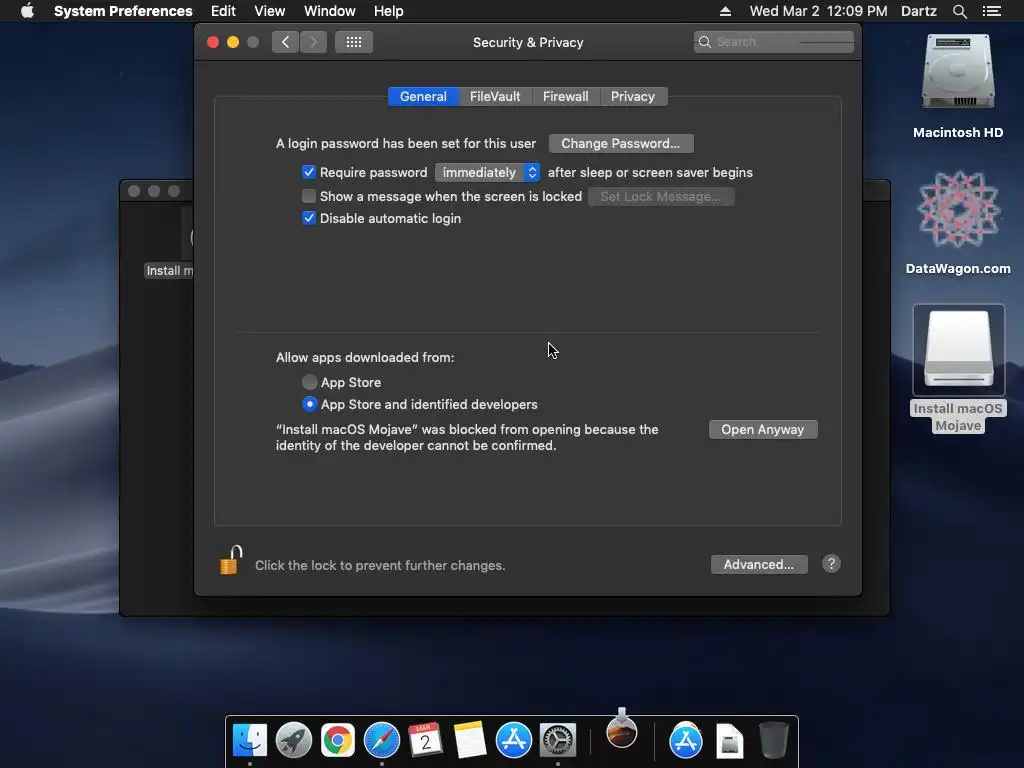Open the Apple menu
This screenshot has height=768, width=1024.
click(x=27, y=11)
